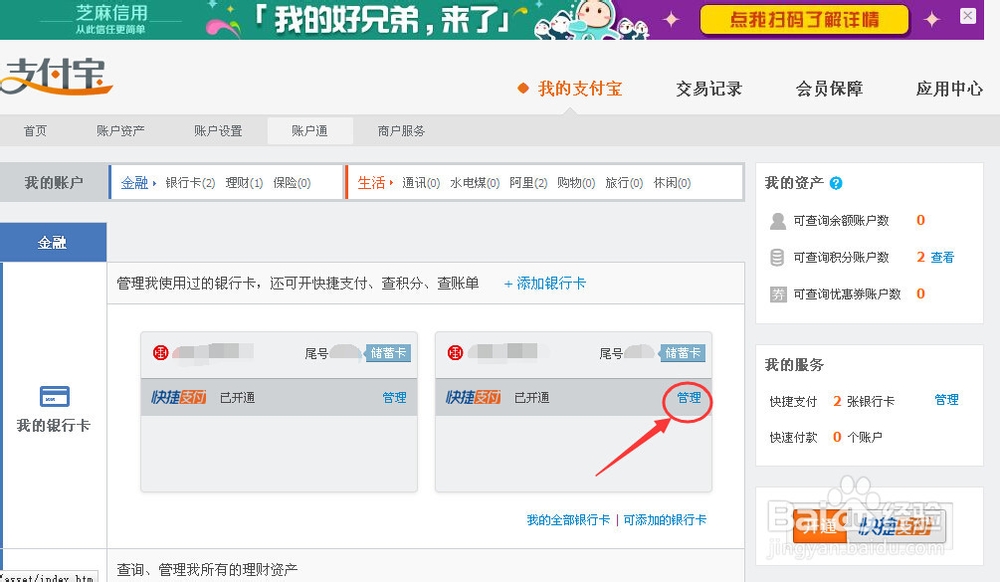
Task: Open 理财(1) filter
Action: coord(244,183)
